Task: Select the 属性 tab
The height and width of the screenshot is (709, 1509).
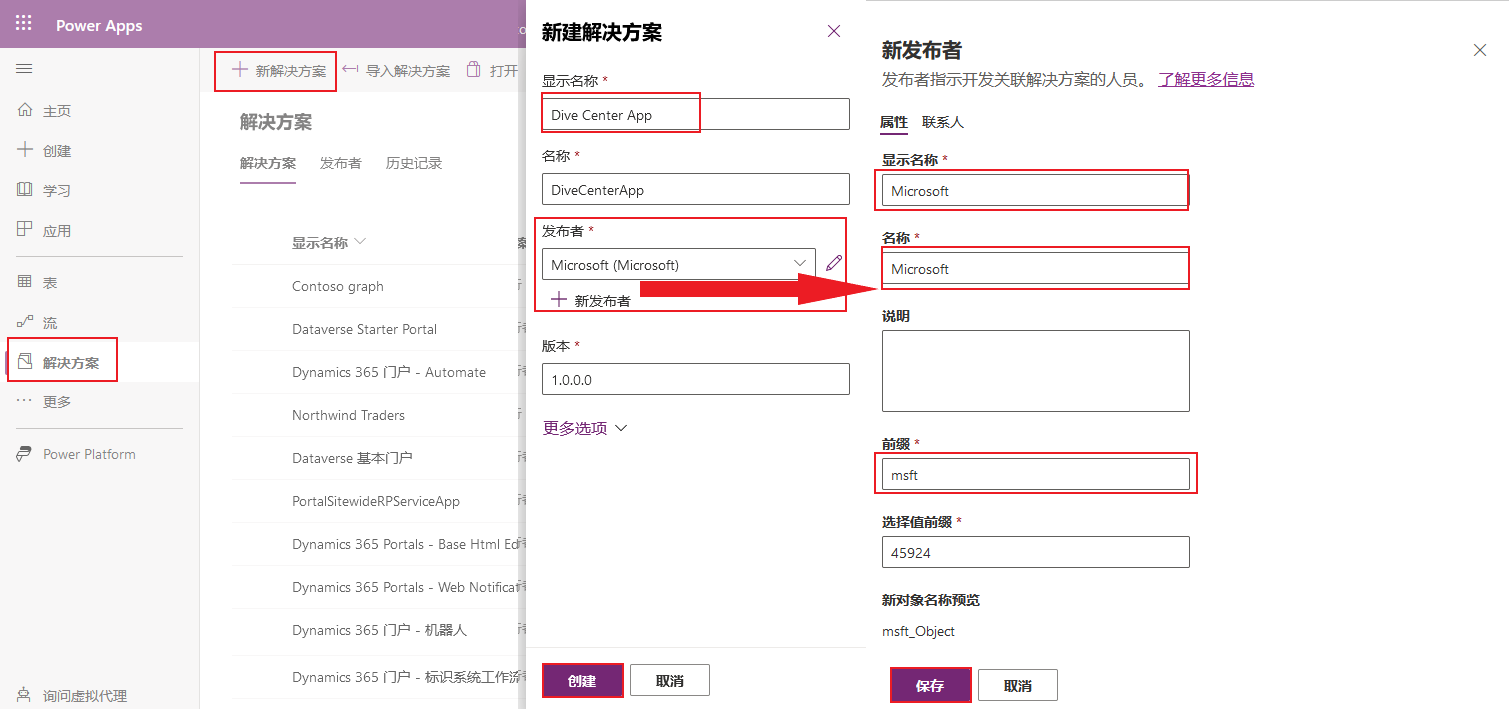Action: pyautogui.click(x=894, y=122)
